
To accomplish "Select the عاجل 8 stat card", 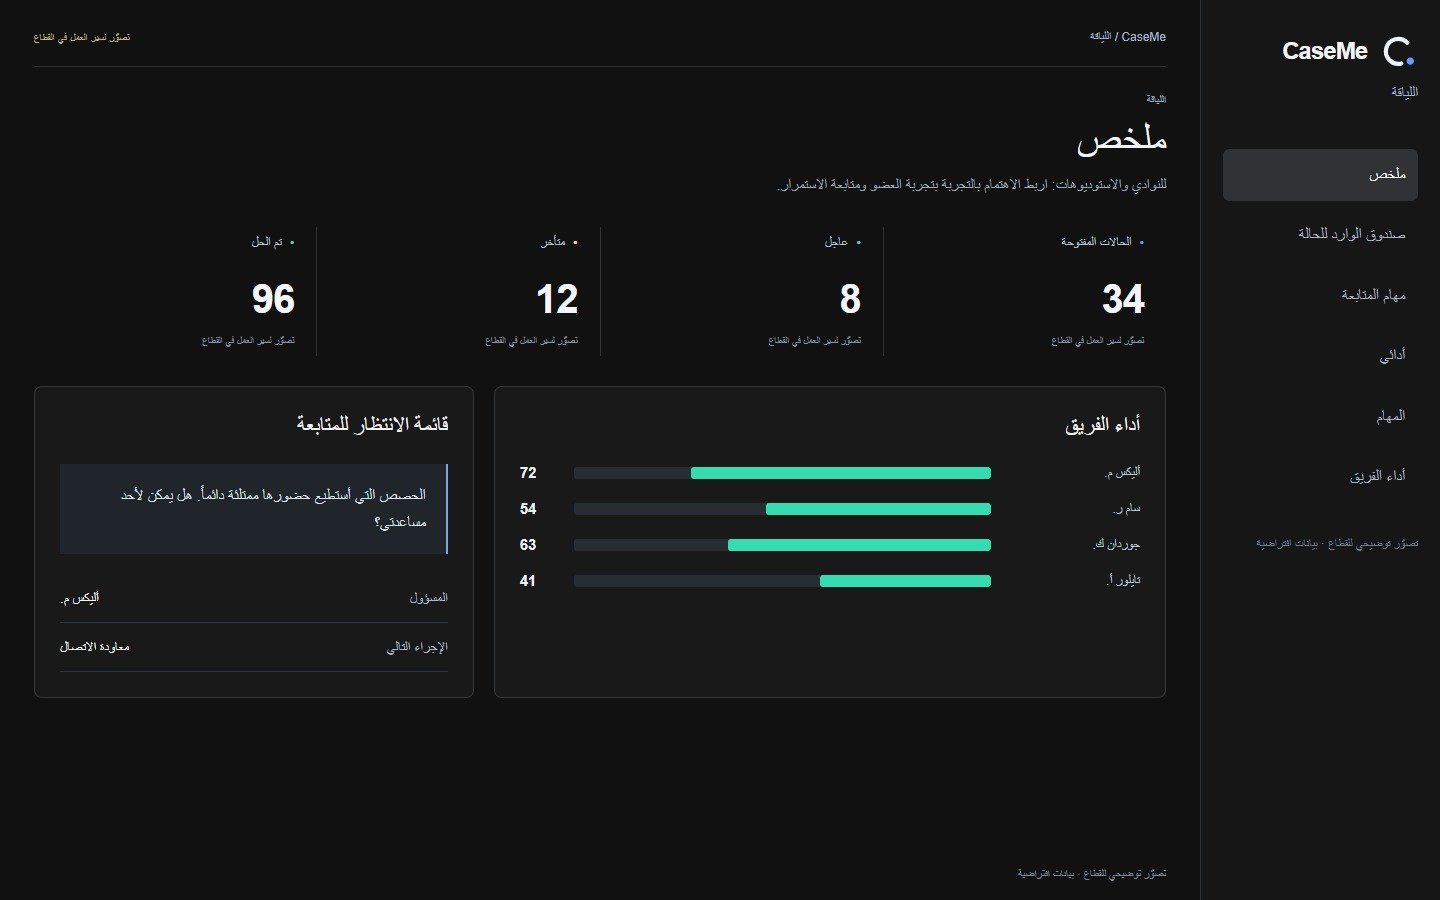I will pos(742,291).
